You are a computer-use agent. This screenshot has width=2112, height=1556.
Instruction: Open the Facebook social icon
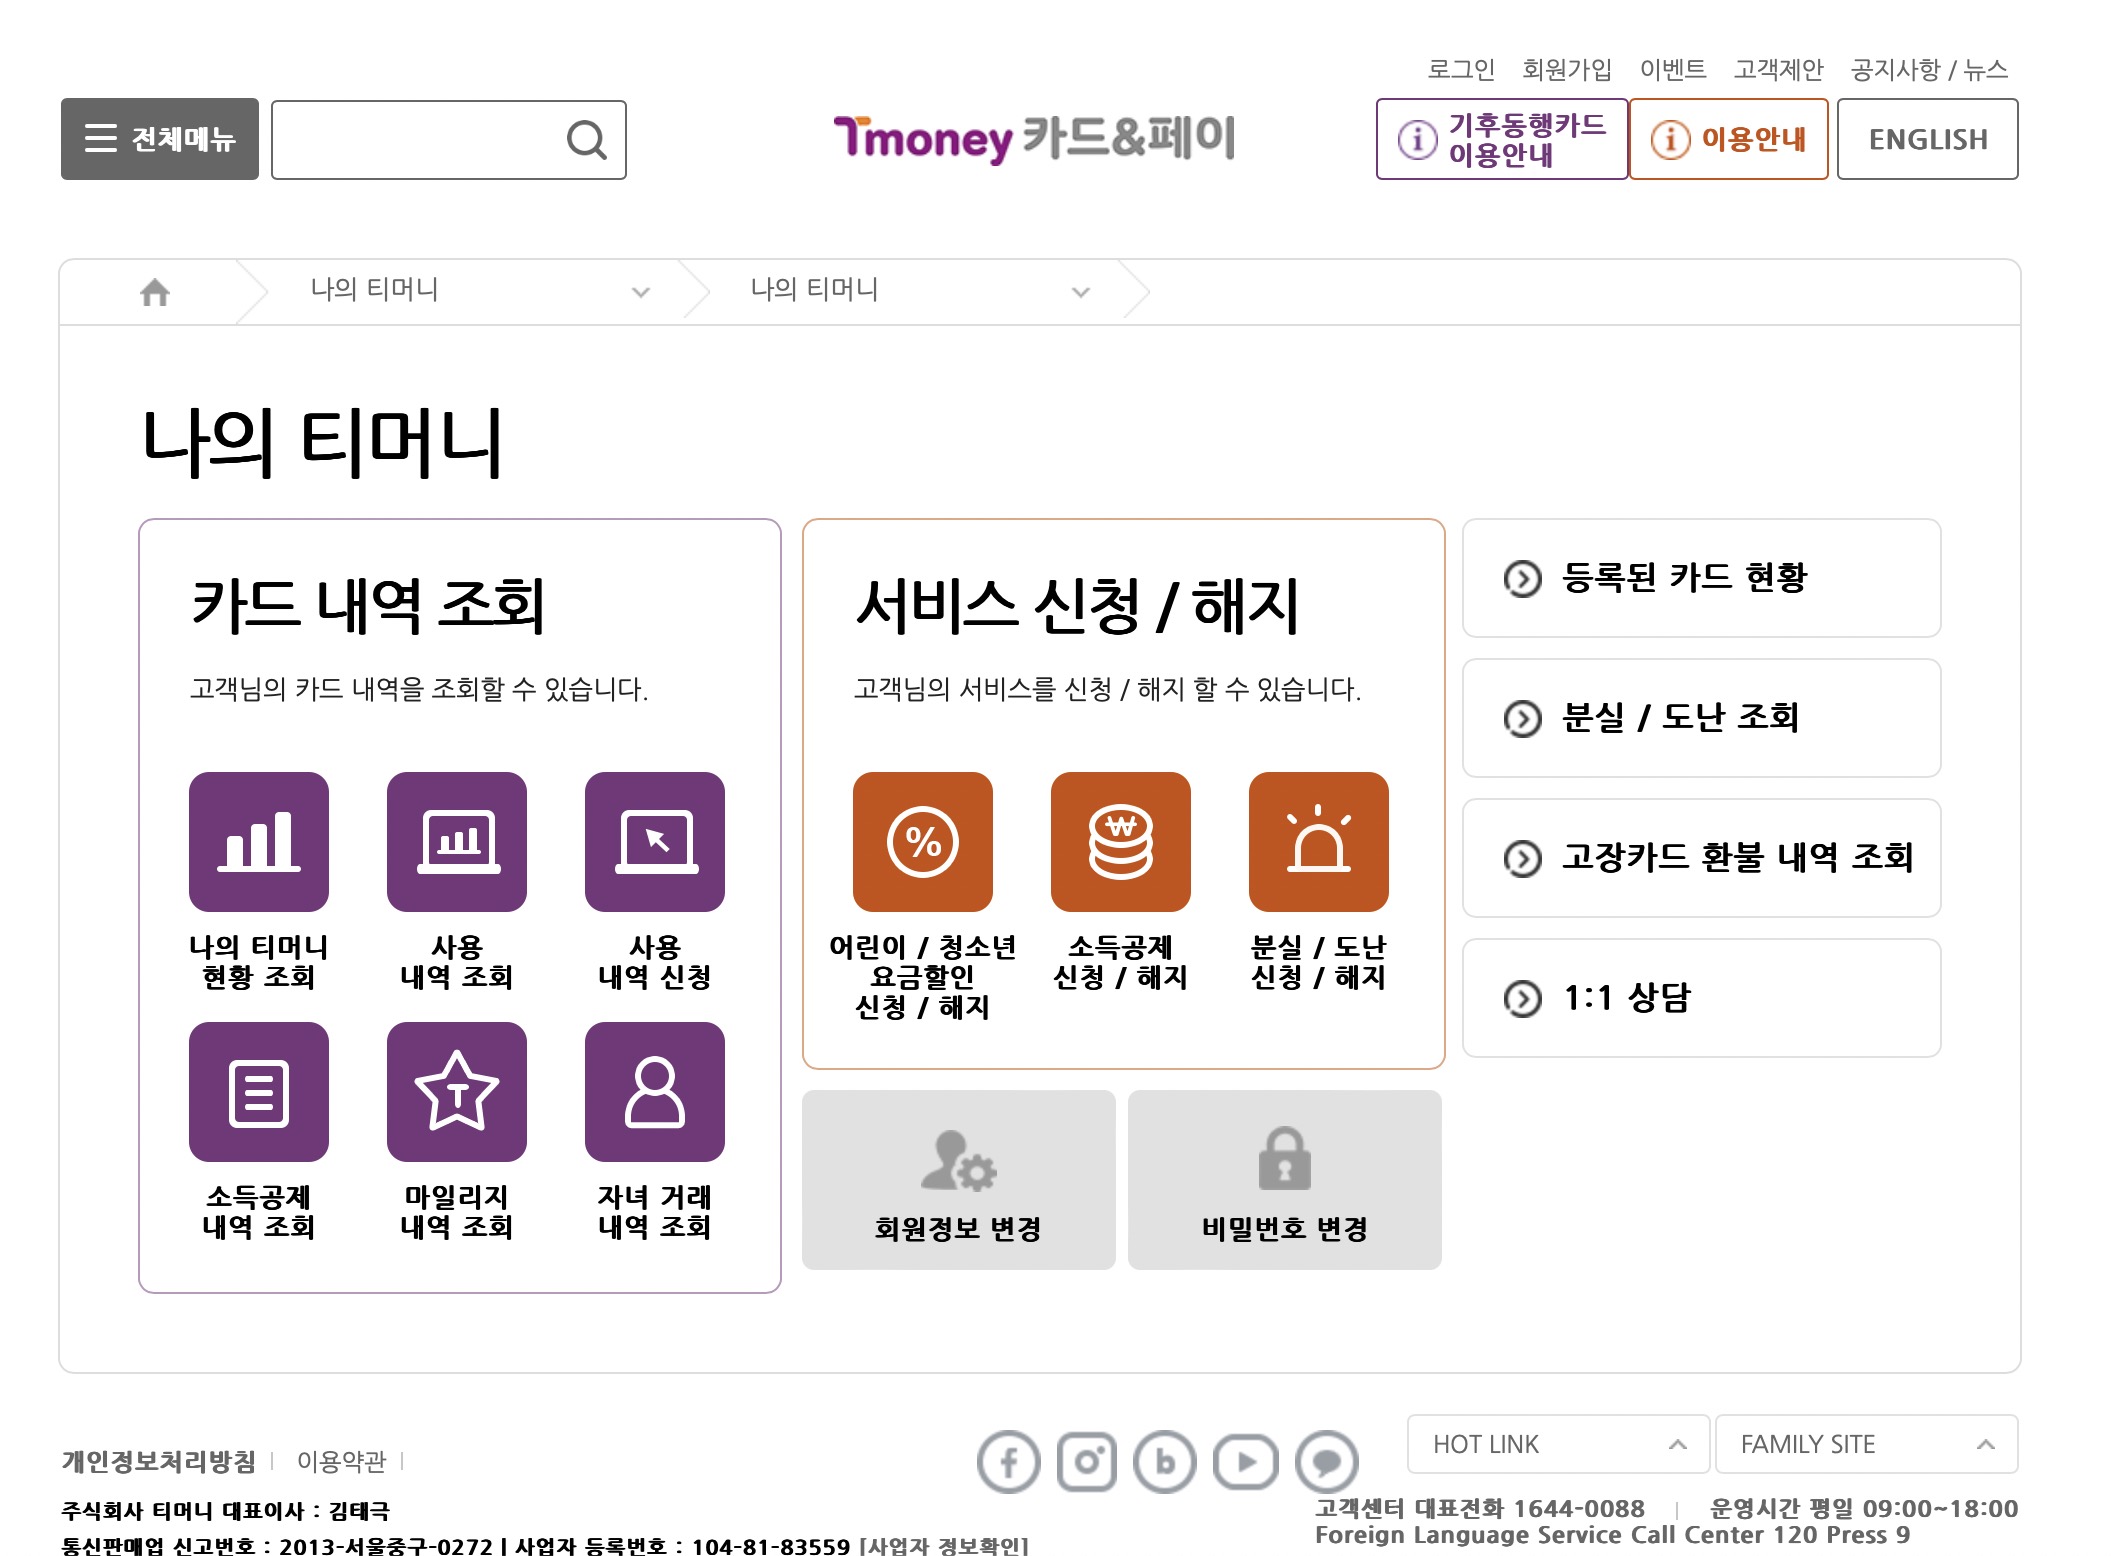pos(1008,1462)
